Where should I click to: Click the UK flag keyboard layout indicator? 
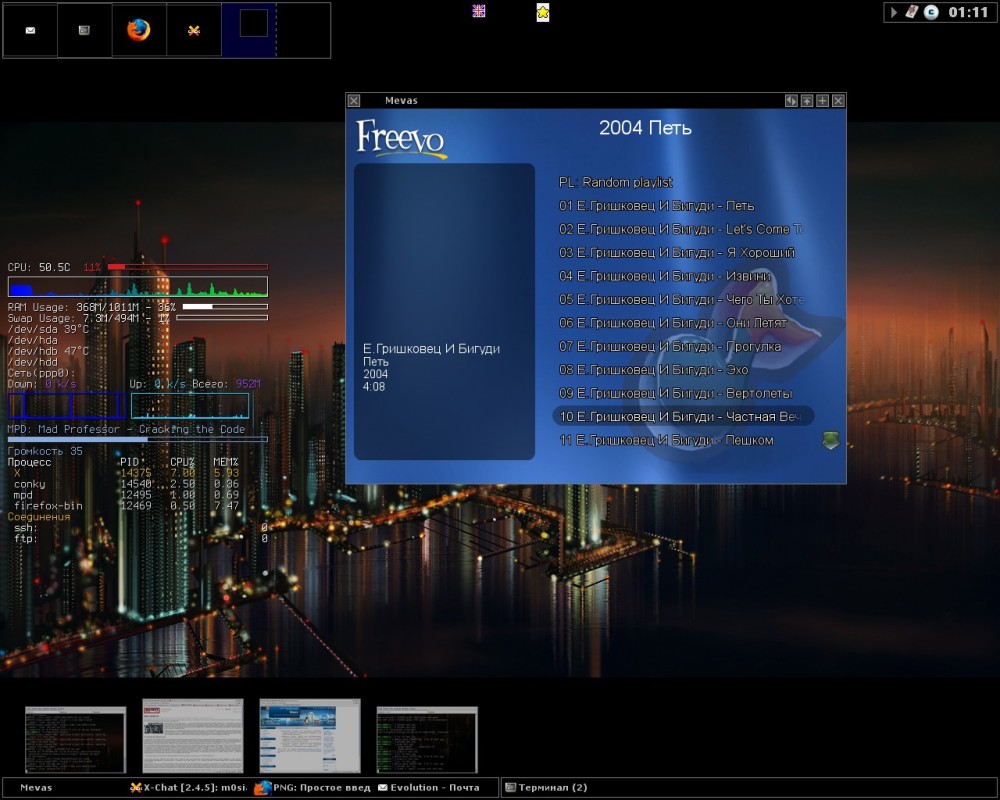(x=478, y=11)
